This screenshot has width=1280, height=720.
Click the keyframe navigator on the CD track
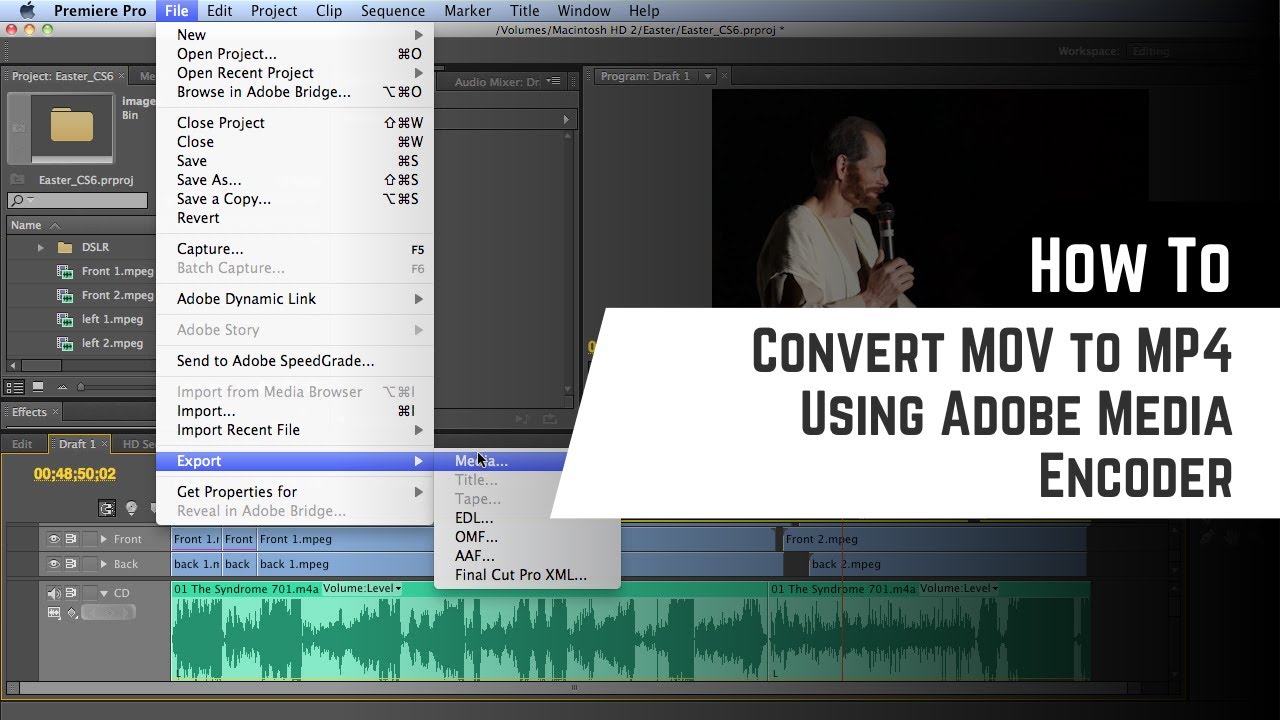click(x=107, y=612)
